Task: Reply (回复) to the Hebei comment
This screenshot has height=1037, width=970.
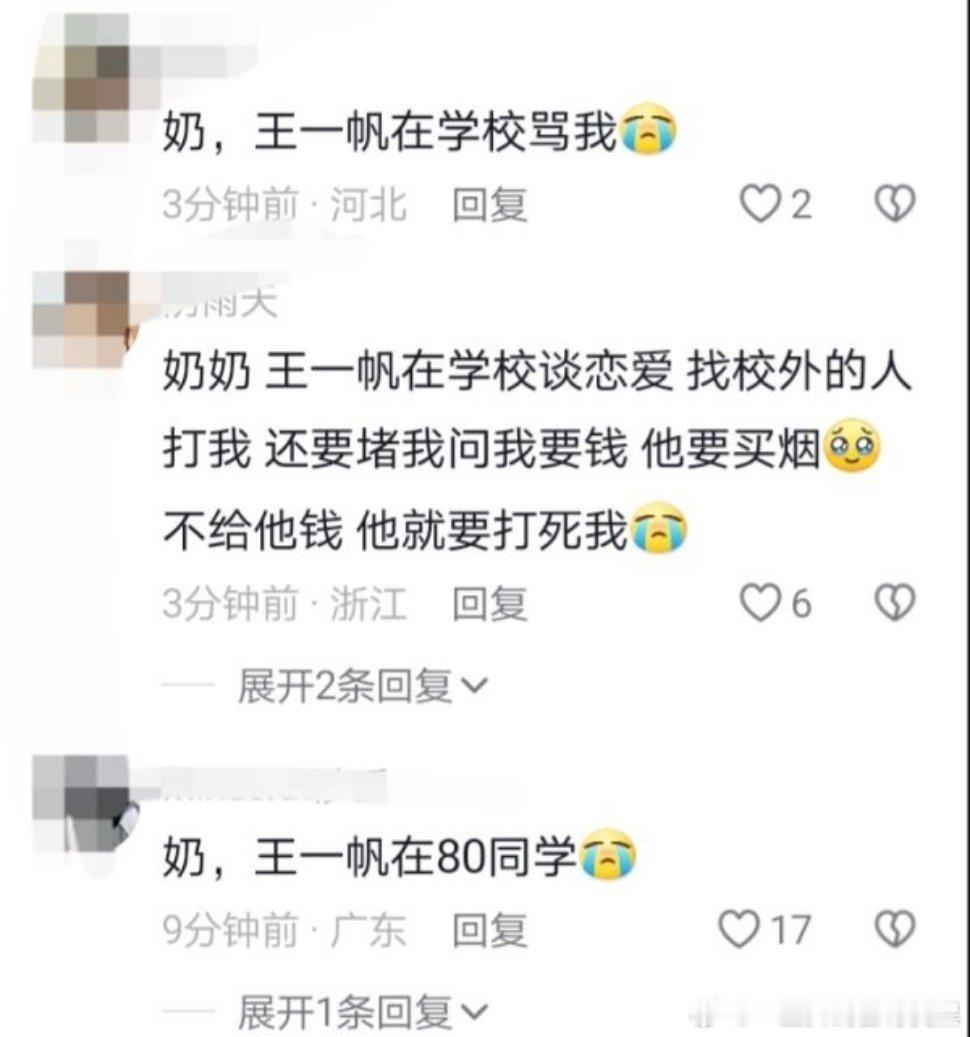Action: pos(490,204)
